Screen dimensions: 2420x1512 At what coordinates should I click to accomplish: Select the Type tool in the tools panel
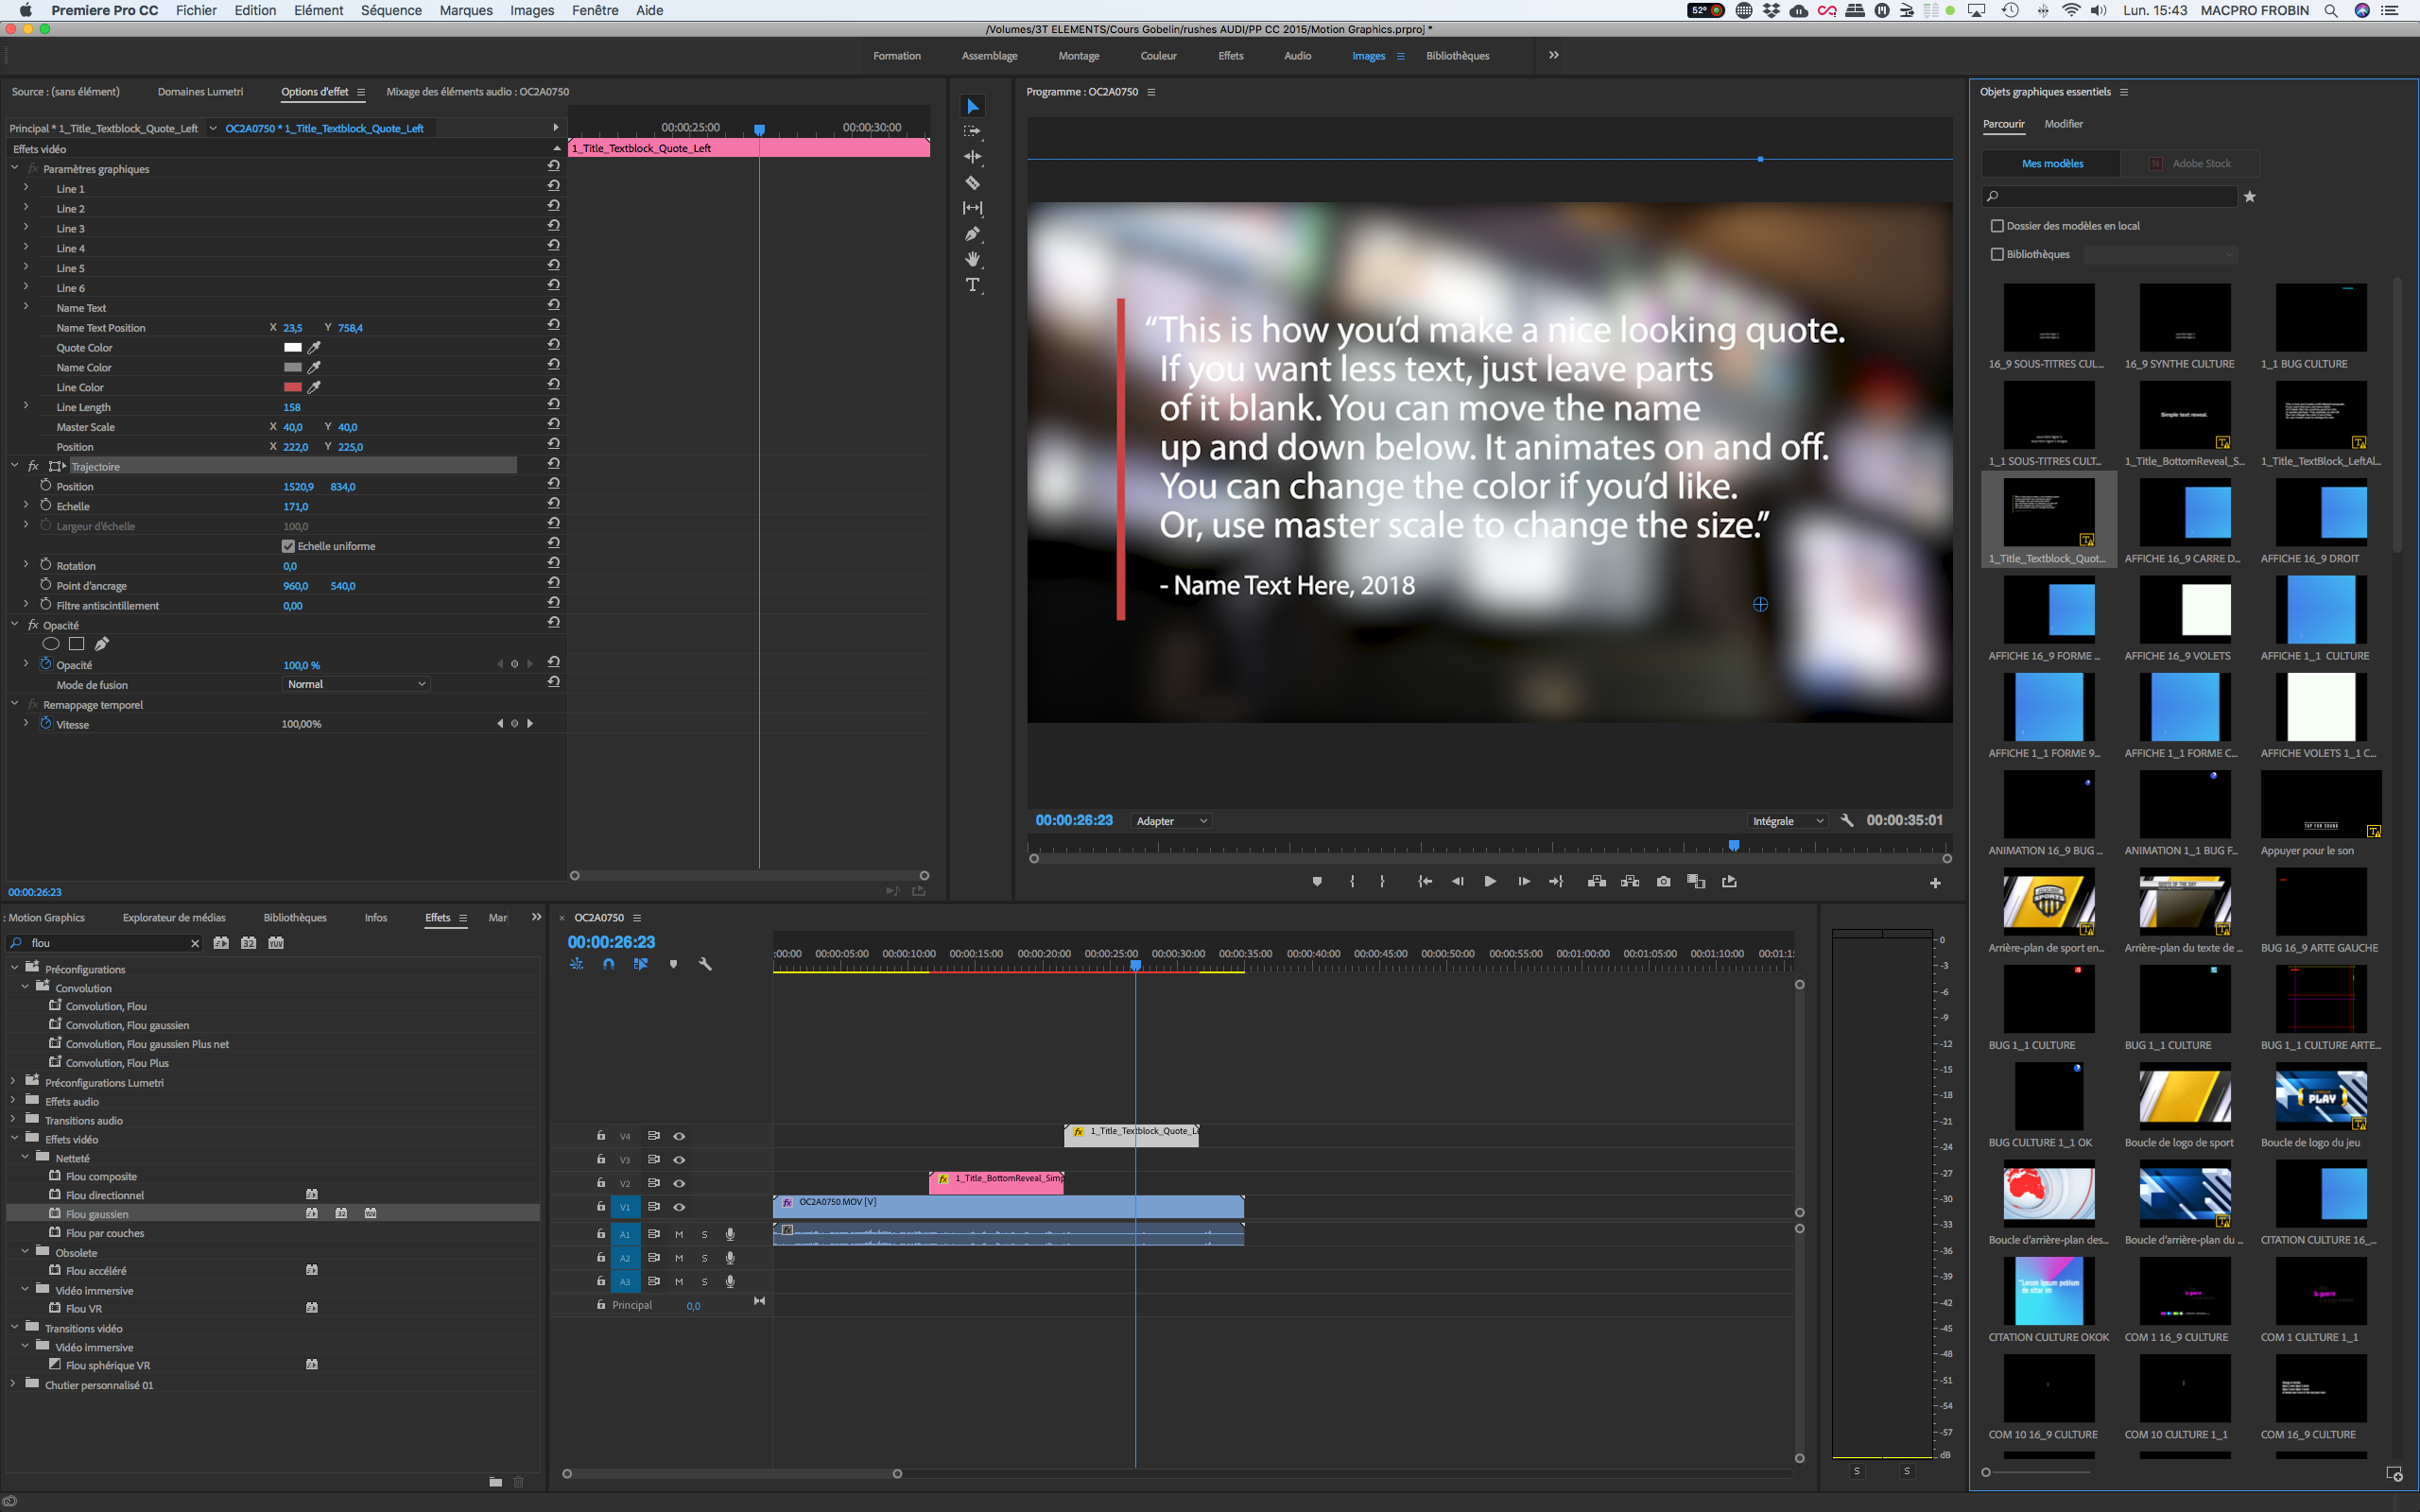pyautogui.click(x=972, y=284)
